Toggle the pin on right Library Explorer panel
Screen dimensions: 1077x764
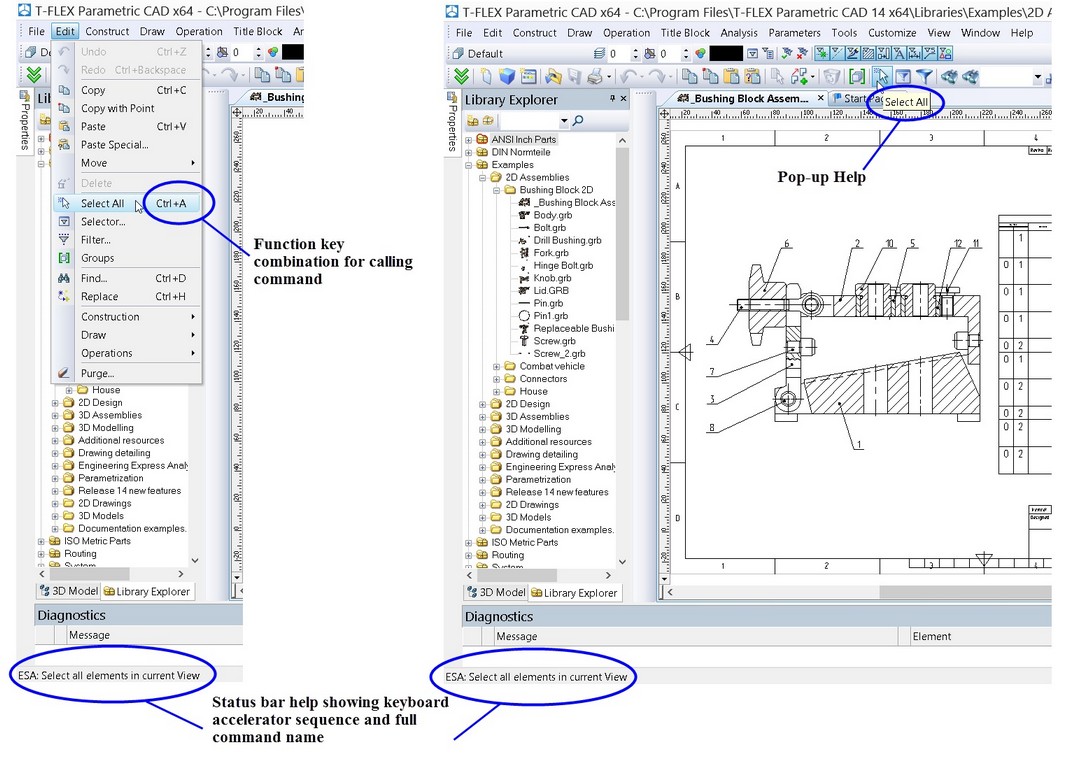pyautogui.click(x=613, y=99)
